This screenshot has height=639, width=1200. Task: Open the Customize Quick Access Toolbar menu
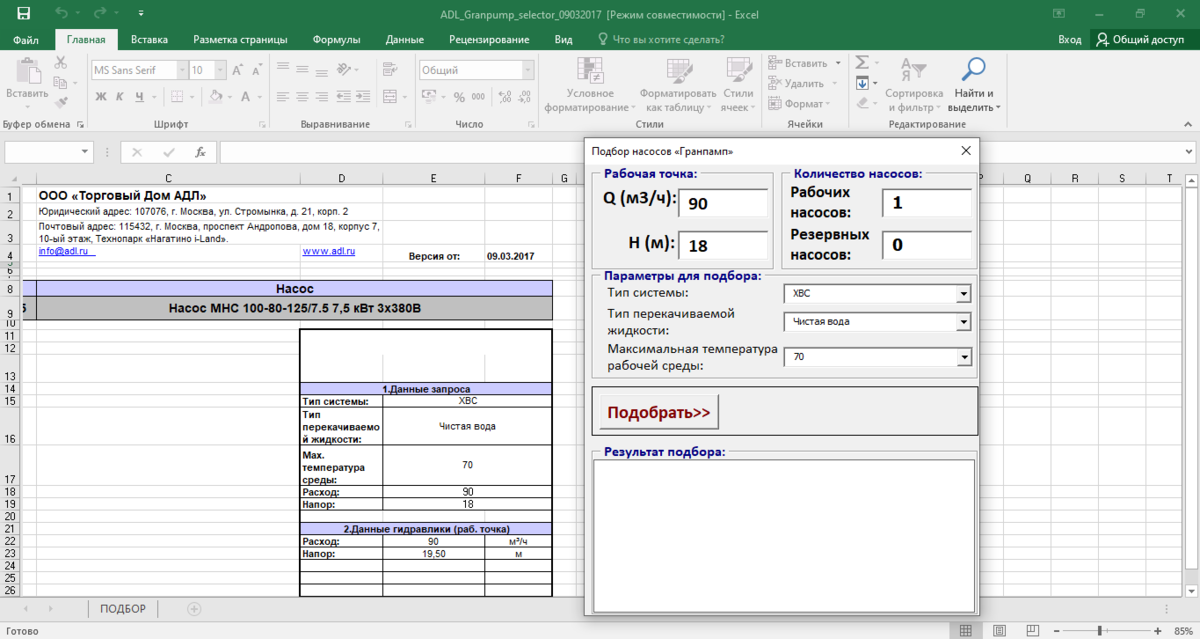pyautogui.click(x=139, y=15)
